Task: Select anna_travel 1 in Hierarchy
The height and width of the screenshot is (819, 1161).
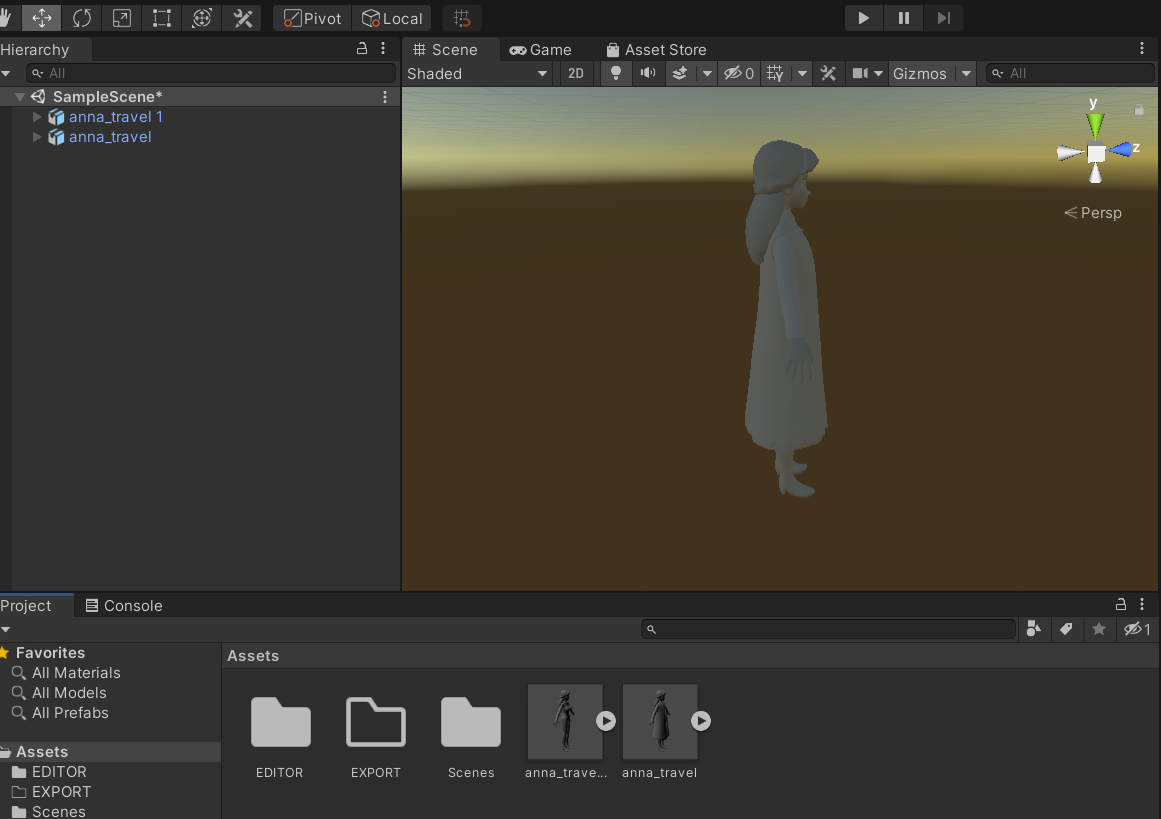Action: point(116,117)
